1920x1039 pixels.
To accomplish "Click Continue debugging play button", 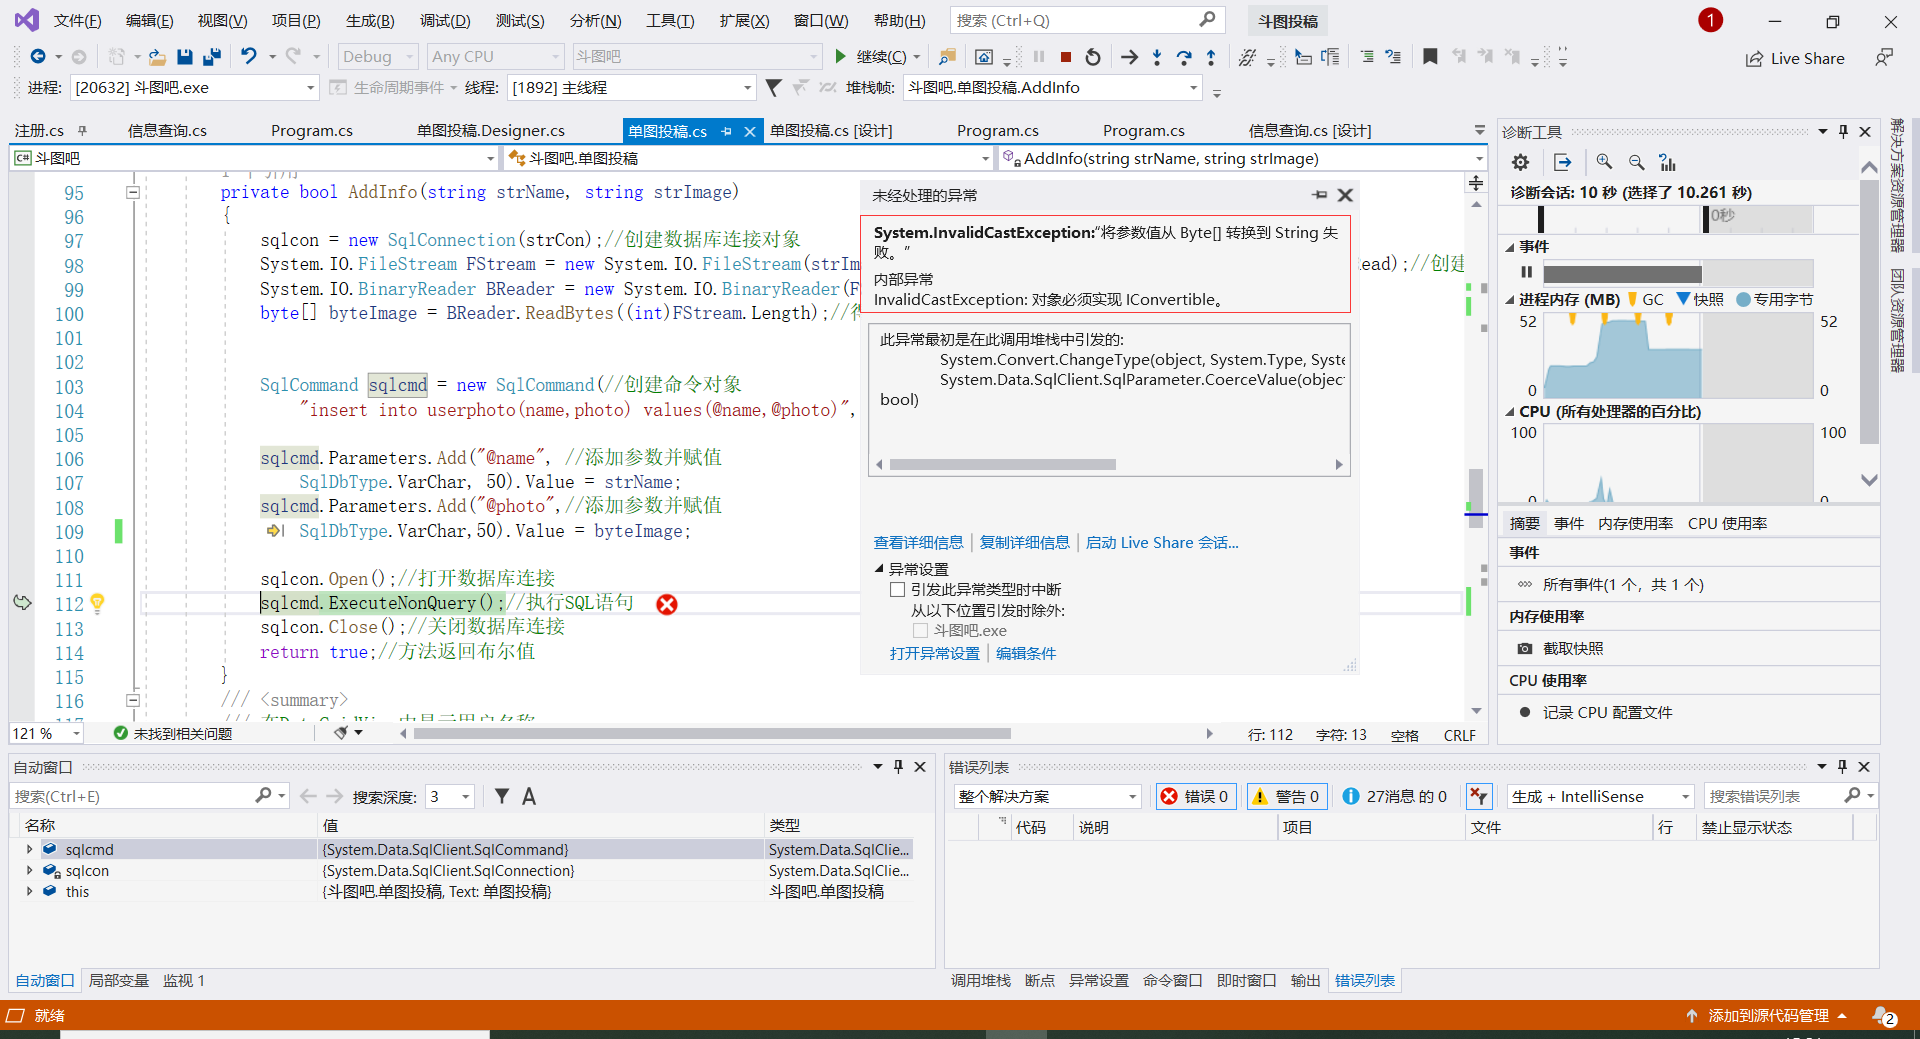I will (x=841, y=57).
